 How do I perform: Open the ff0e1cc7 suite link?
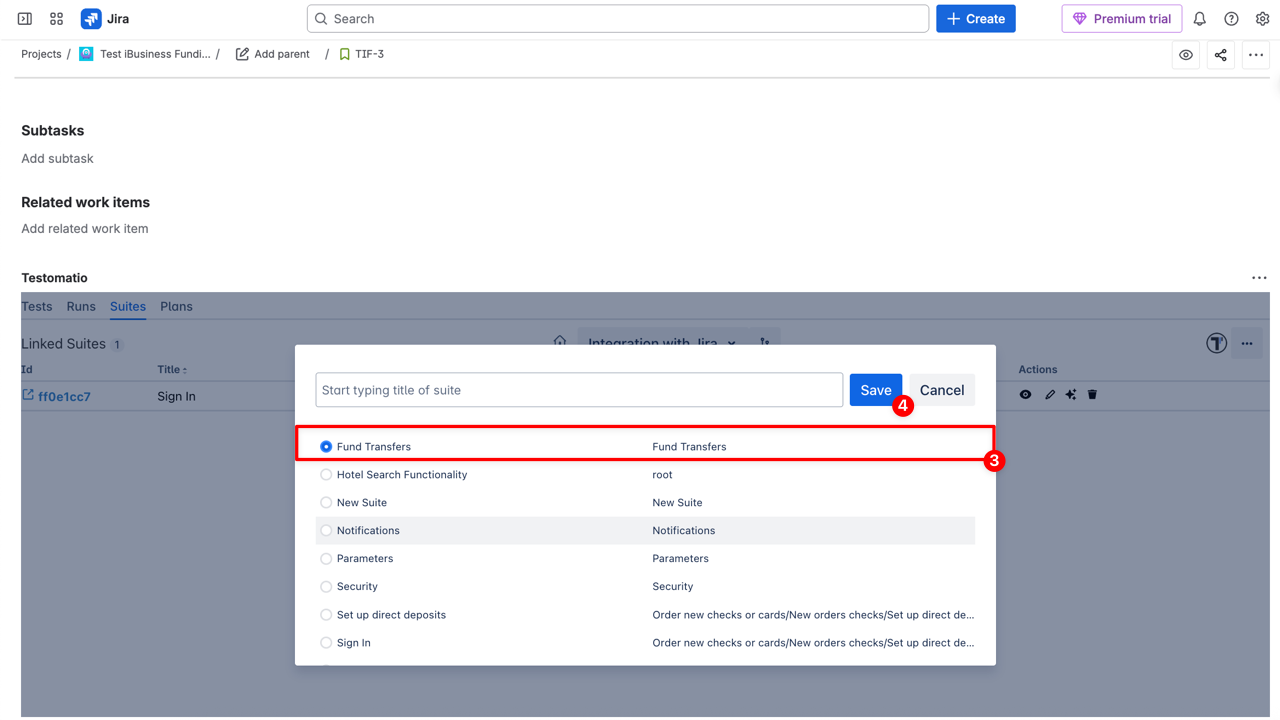point(64,397)
